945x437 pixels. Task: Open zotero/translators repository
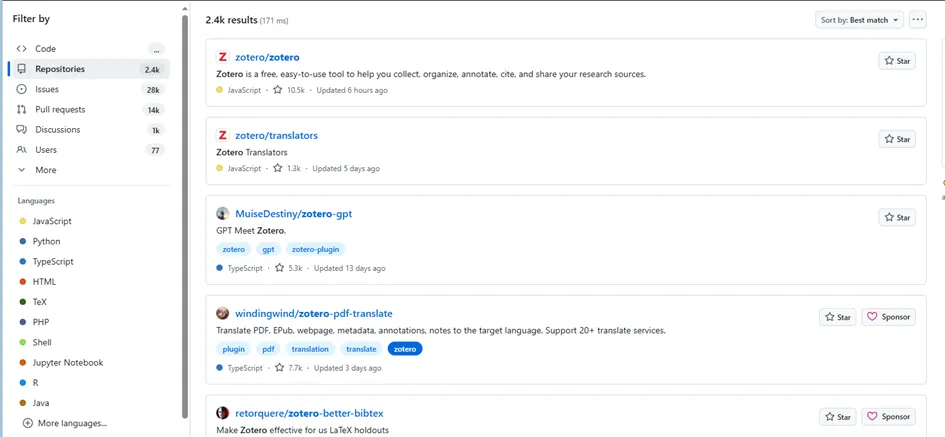pos(276,136)
